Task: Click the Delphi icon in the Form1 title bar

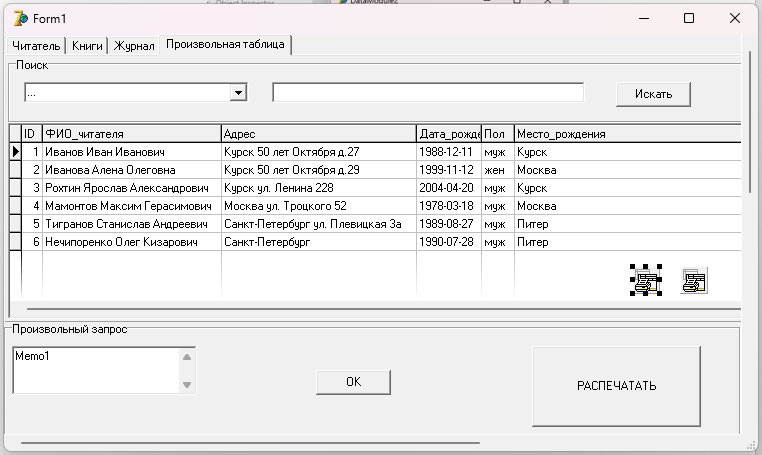Action: point(21,18)
